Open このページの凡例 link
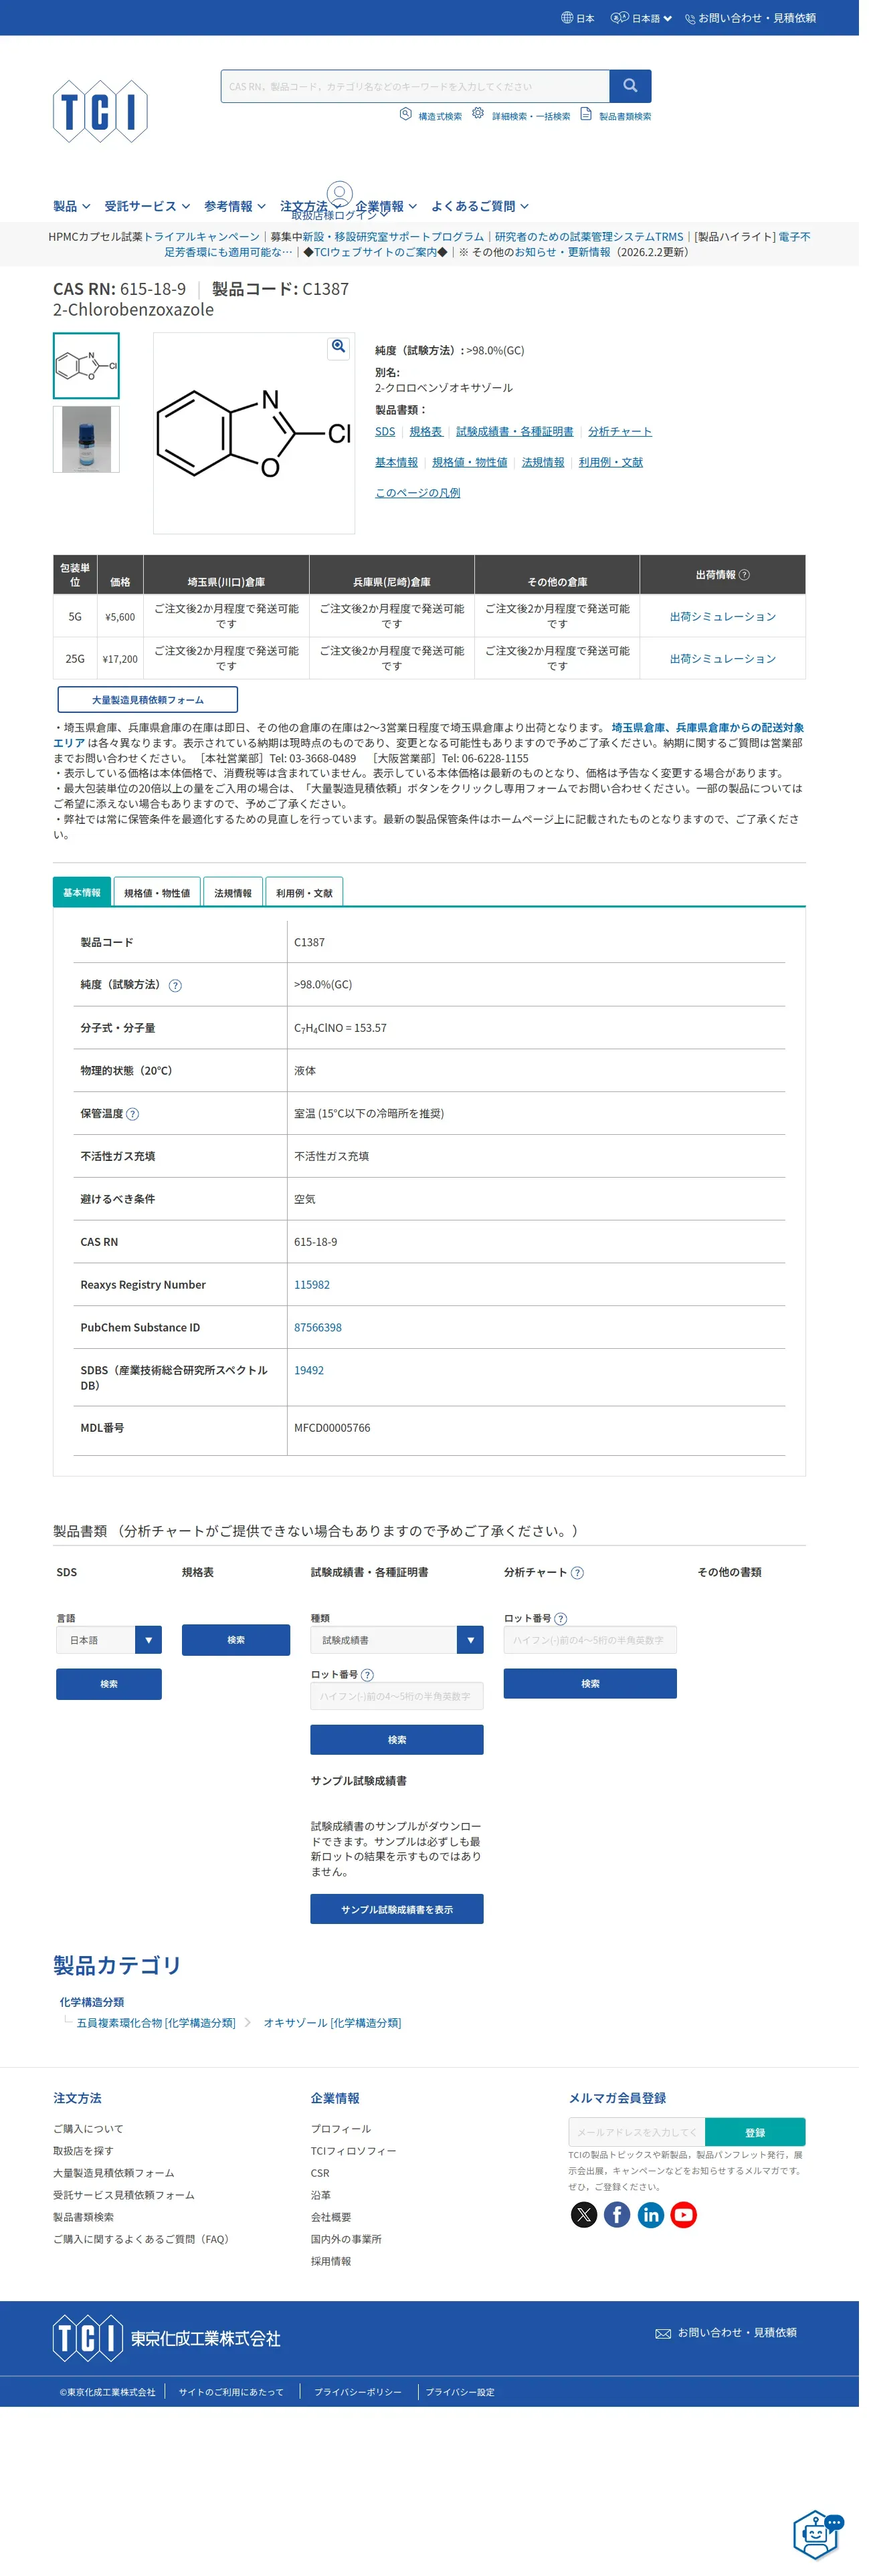 click(418, 493)
